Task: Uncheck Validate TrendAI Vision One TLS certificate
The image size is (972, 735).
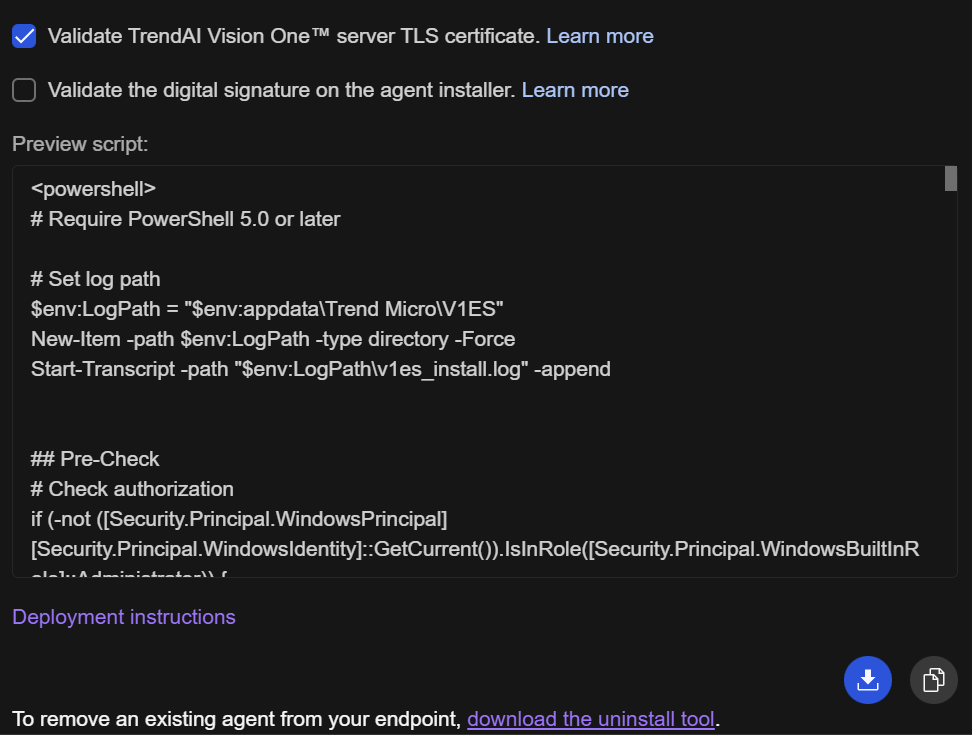Action: coord(24,36)
